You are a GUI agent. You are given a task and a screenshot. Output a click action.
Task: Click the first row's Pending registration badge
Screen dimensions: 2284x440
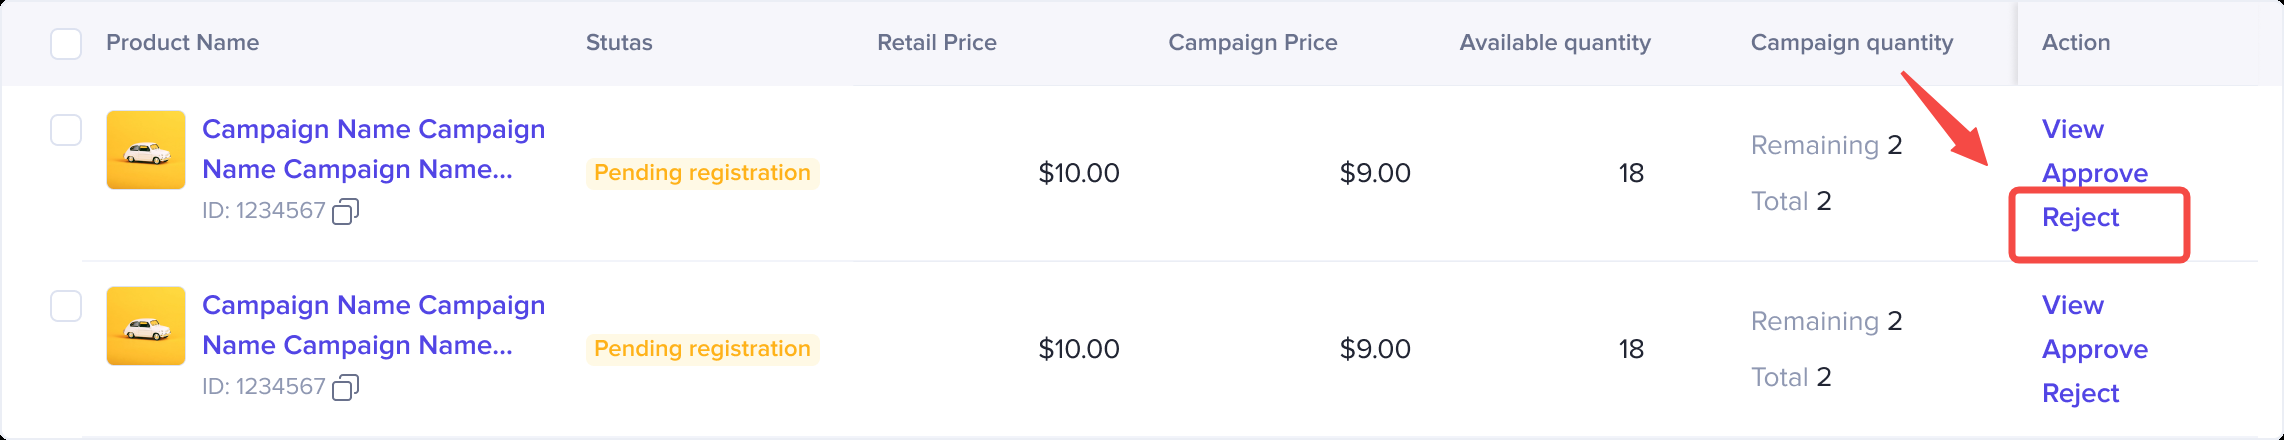(x=702, y=173)
